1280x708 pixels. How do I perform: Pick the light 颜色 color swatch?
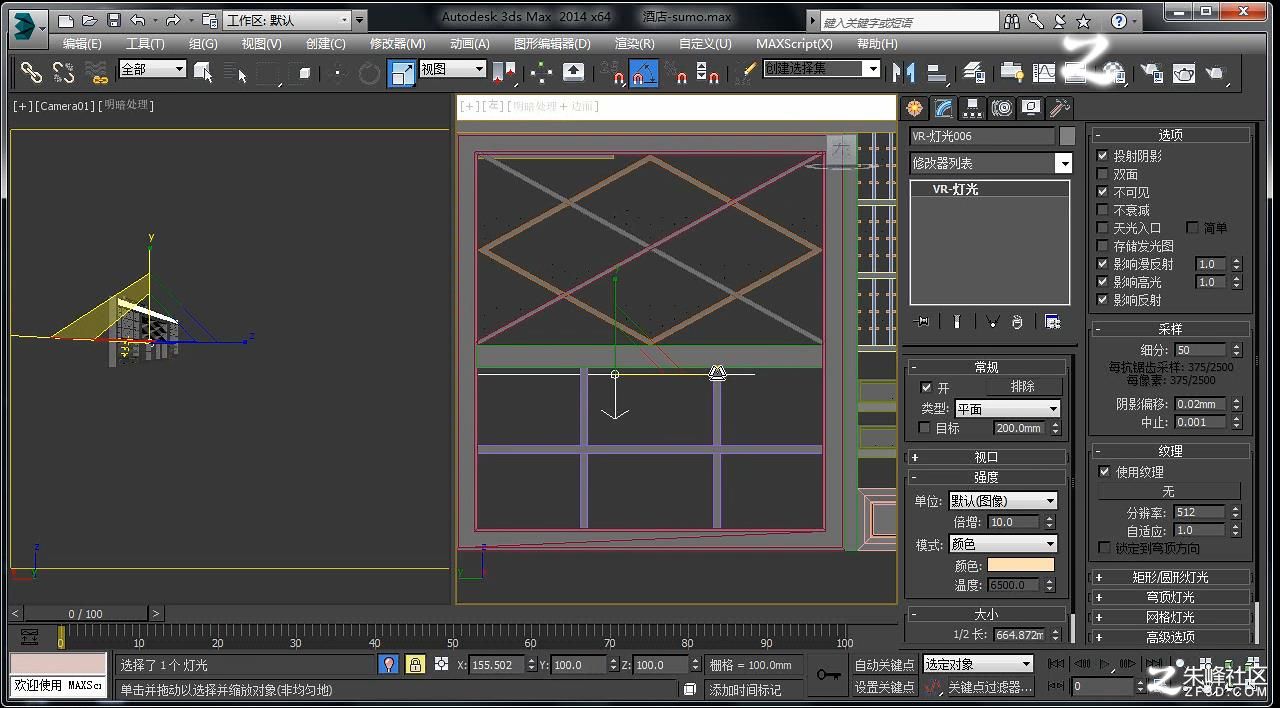pyautogui.click(x=1021, y=566)
